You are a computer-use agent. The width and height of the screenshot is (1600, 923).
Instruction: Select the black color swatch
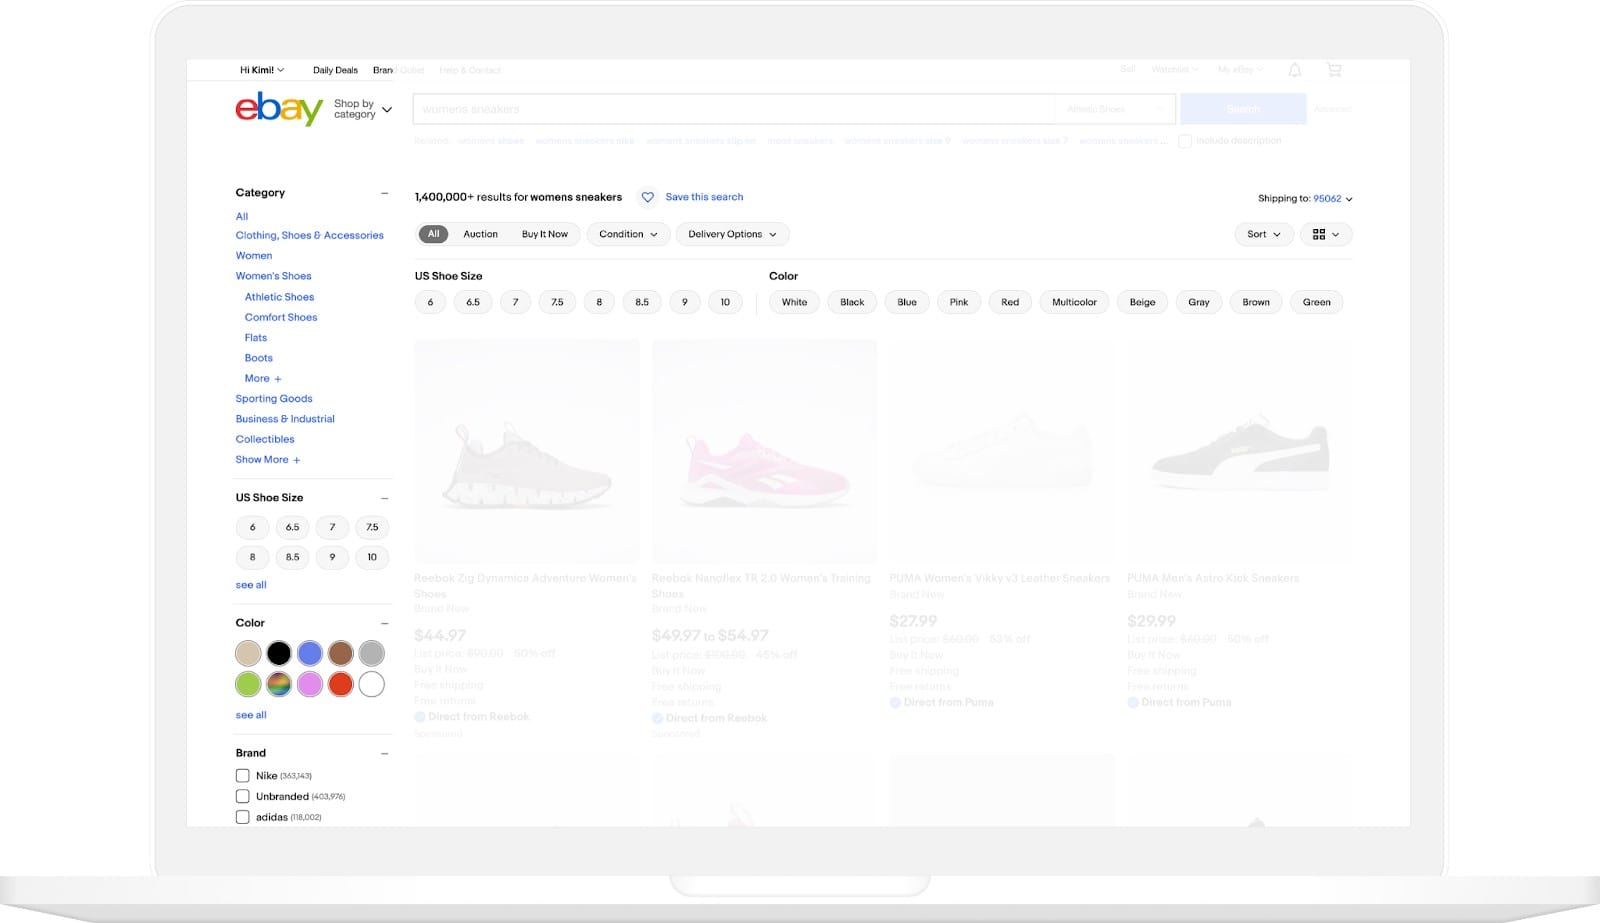pyautogui.click(x=279, y=654)
